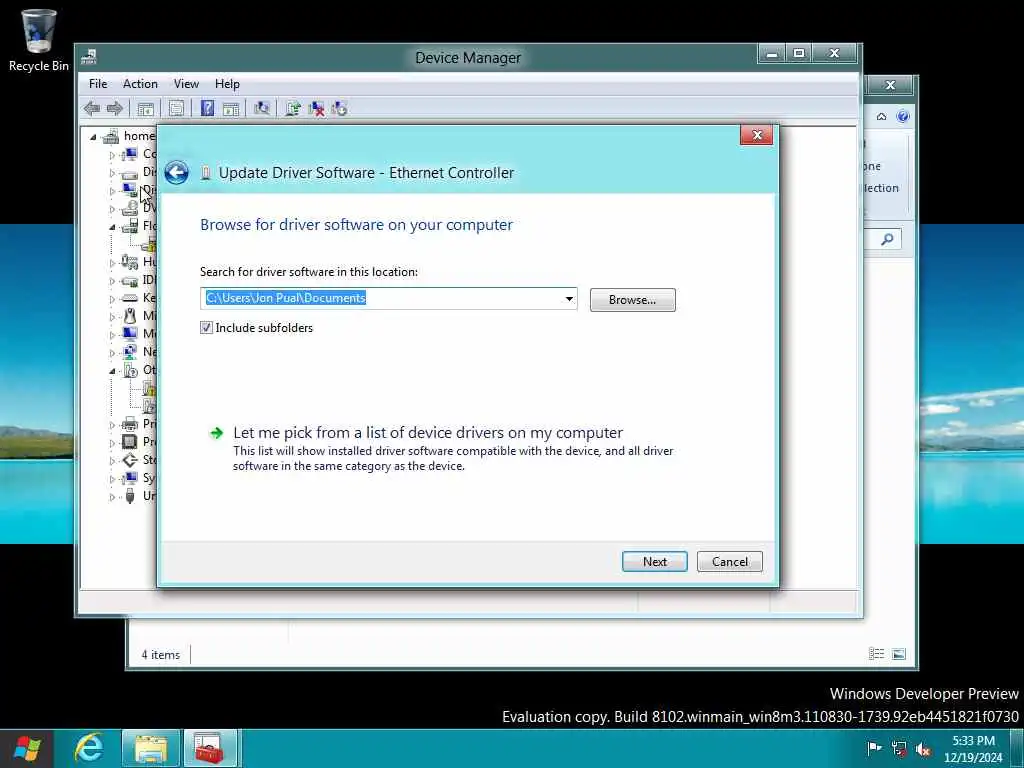Click Disable device toolbar icon with down arrow
Screen dimensions: 1024x768
339,108
